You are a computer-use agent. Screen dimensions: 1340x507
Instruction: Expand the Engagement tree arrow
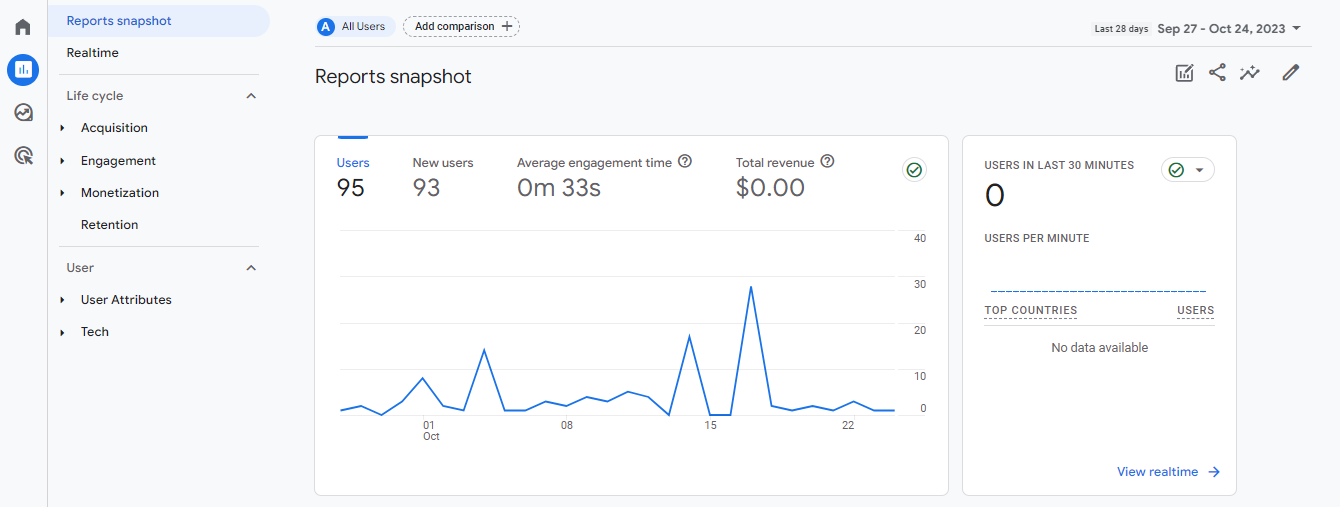[62, 161]
